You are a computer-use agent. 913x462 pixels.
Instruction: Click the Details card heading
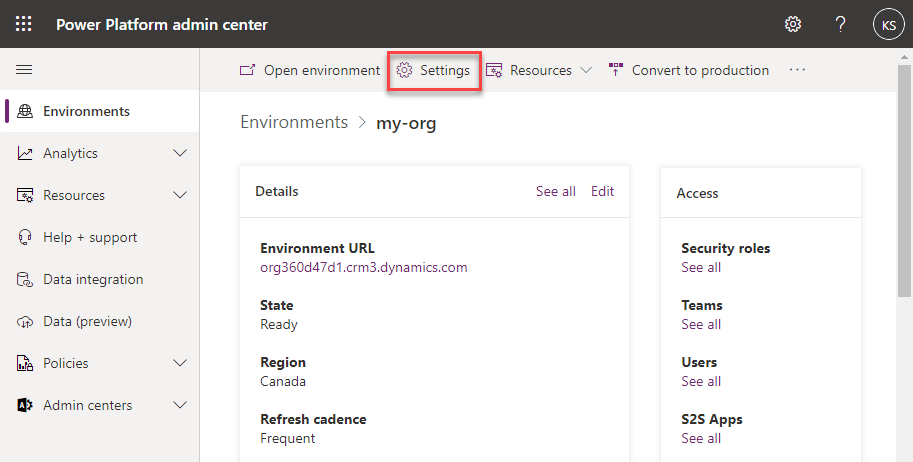(277, 191)
